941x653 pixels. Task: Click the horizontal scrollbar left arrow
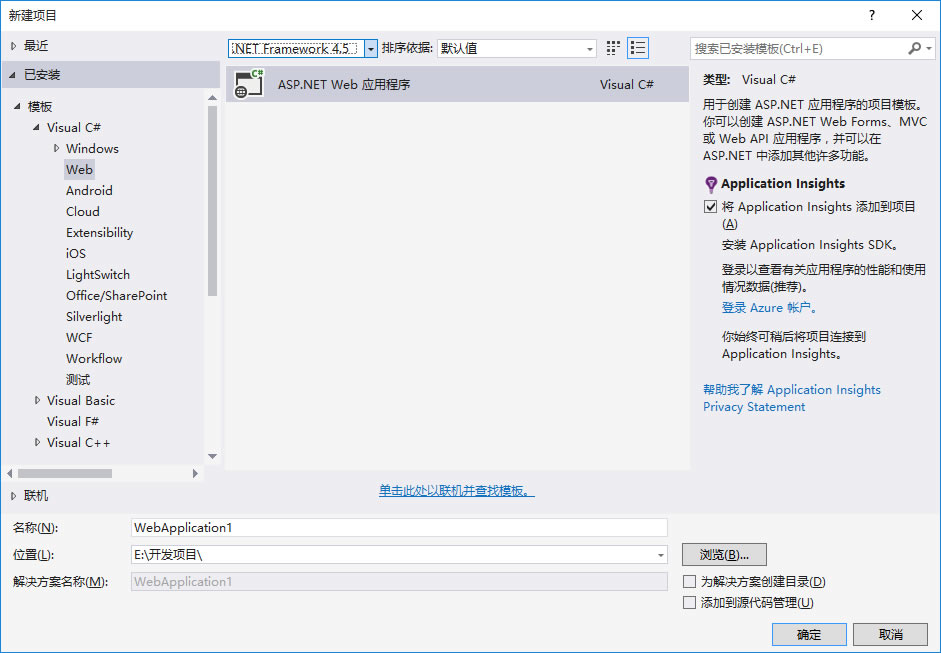(10, 474)
